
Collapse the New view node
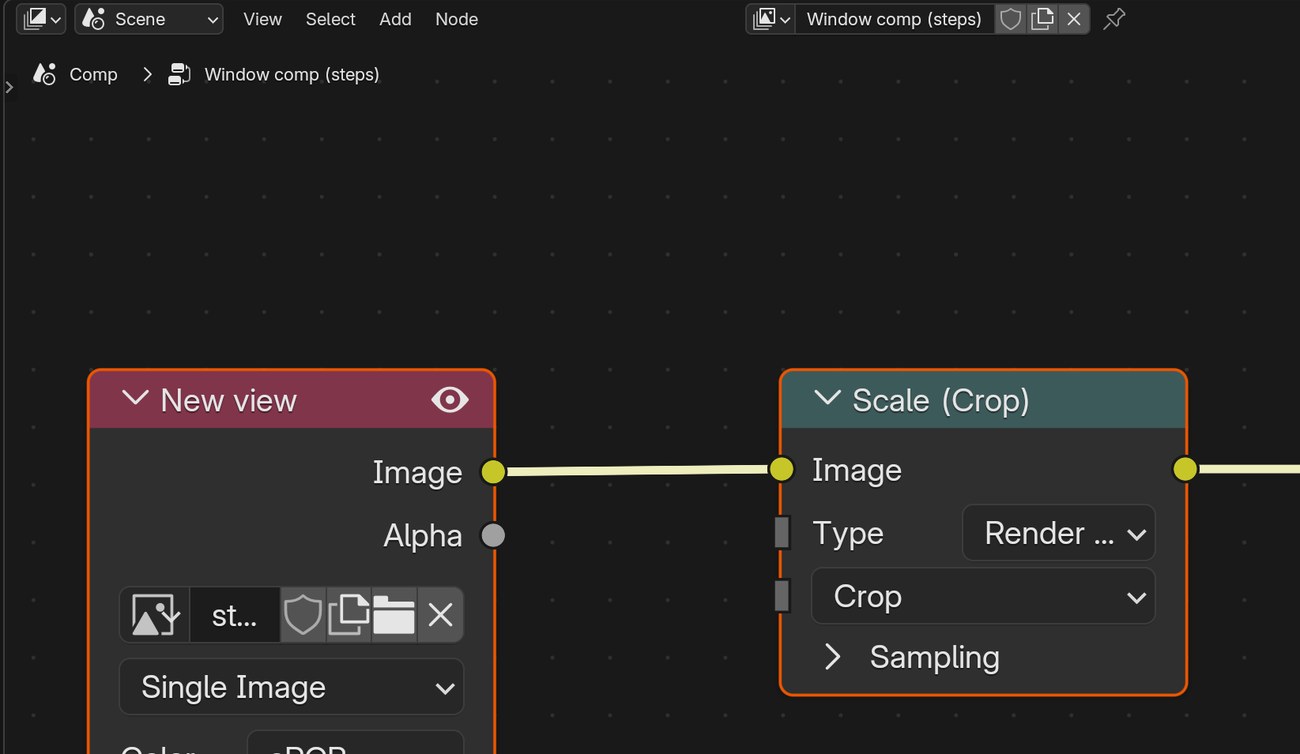click(x=135, y=399)
